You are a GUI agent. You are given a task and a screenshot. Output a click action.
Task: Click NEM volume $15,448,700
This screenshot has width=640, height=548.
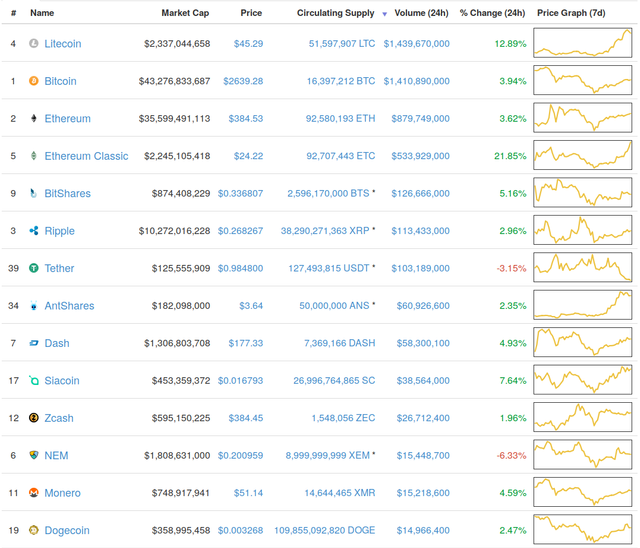(x=423, y=455)
